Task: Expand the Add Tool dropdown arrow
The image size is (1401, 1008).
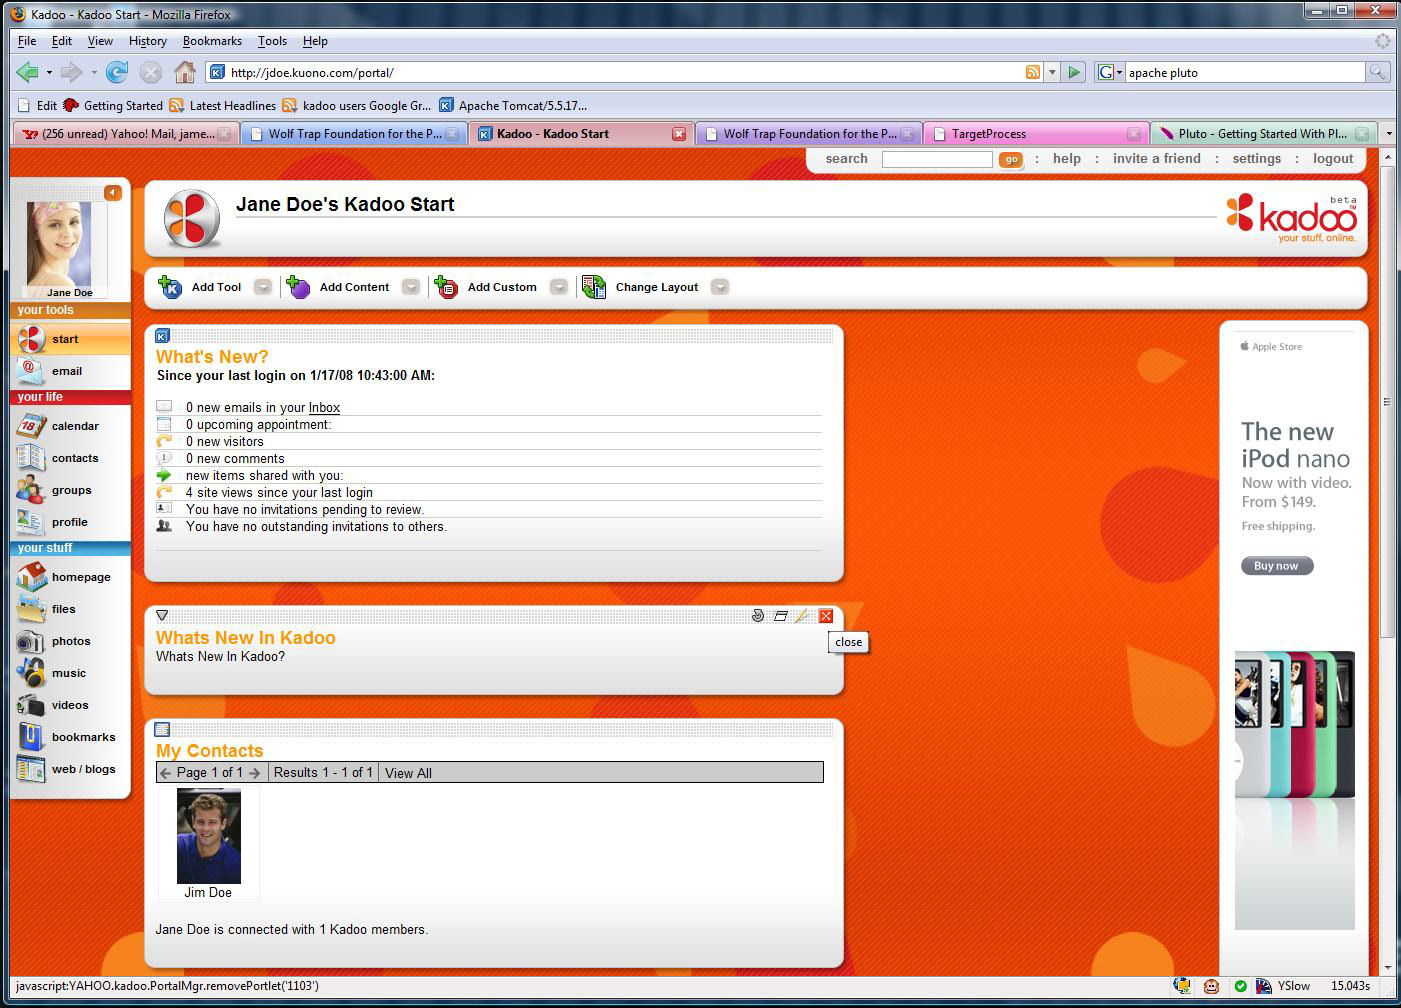Action: tap(263, 287)
